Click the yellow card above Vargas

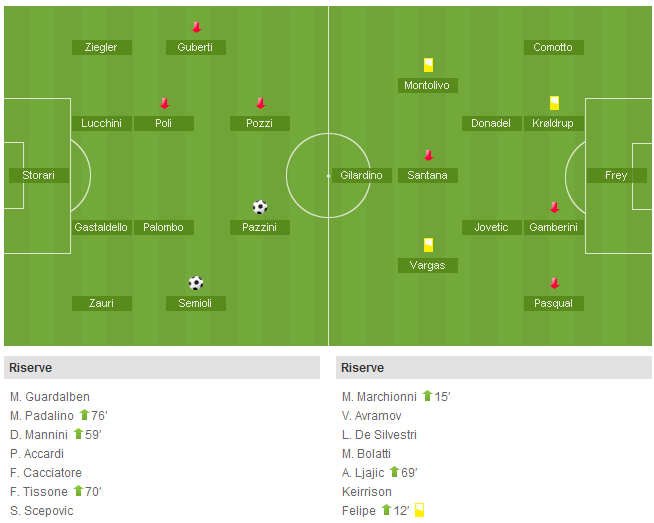tap(428, 245)
